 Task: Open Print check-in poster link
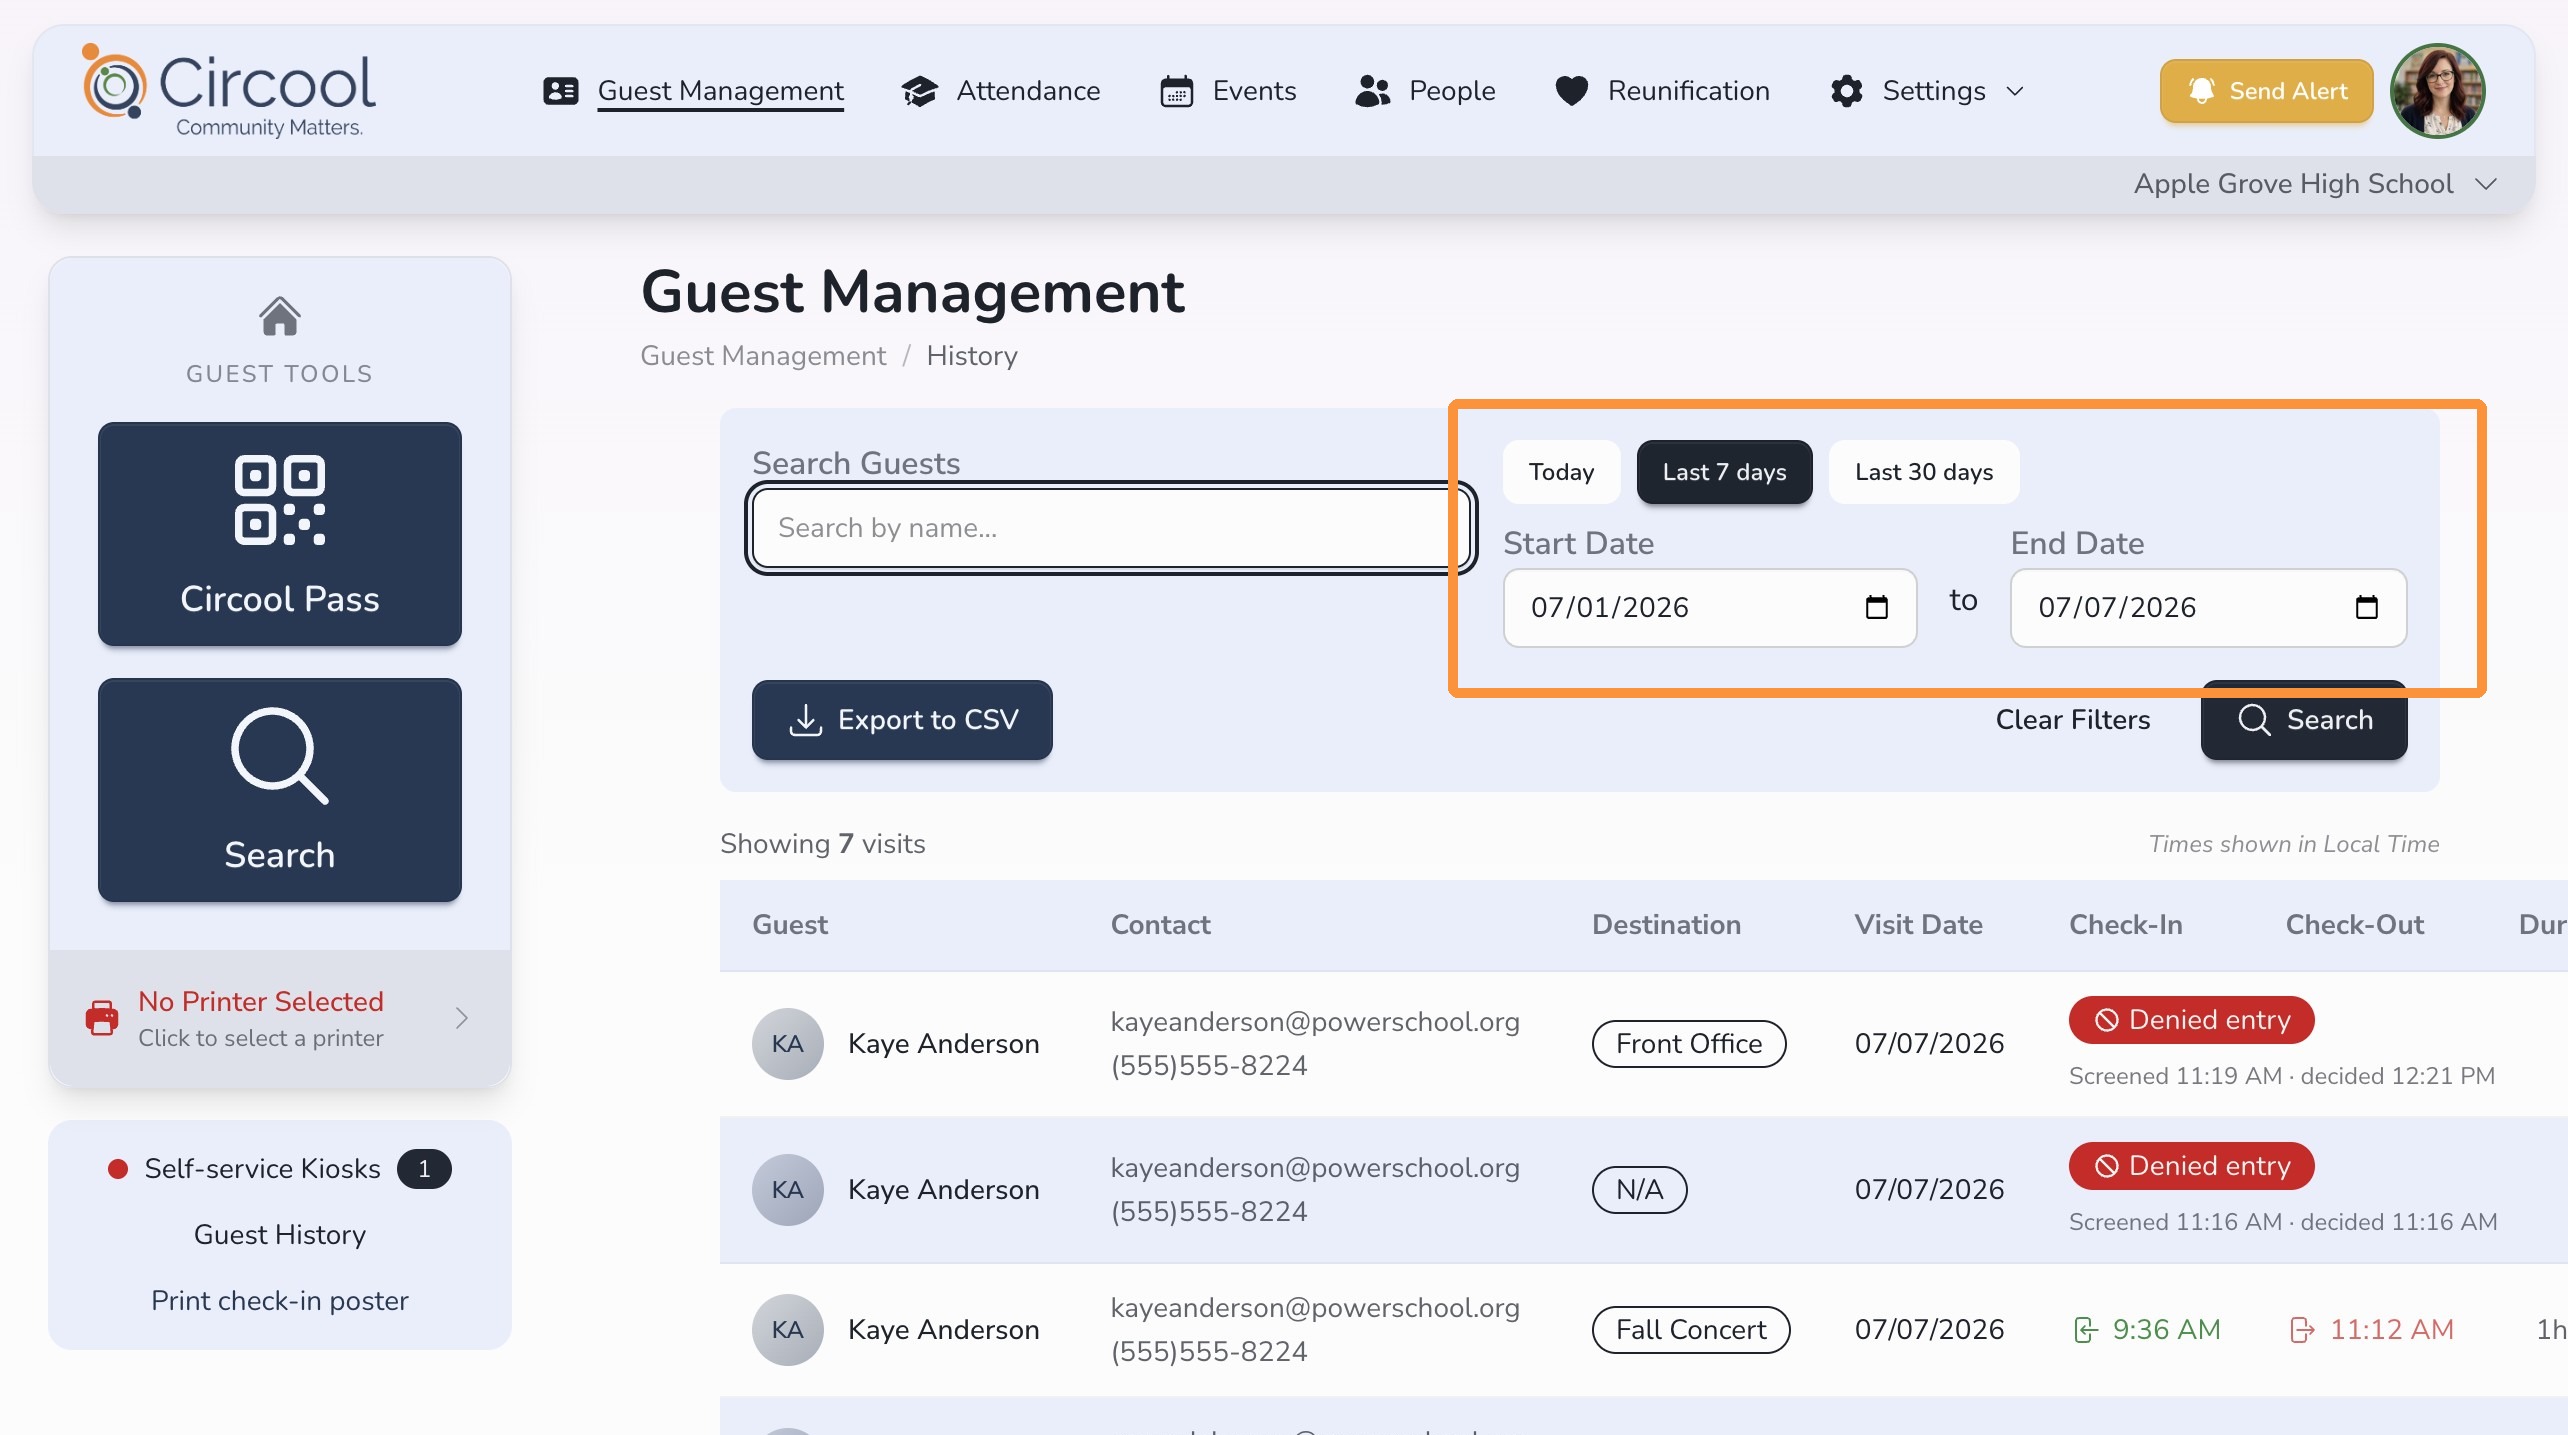point(280,1301)
